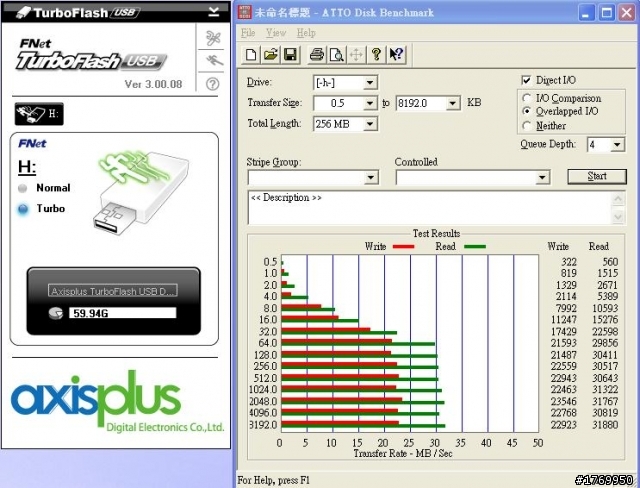
Task: Save the benchmark results with floppy icon
Action: (290, 55)
